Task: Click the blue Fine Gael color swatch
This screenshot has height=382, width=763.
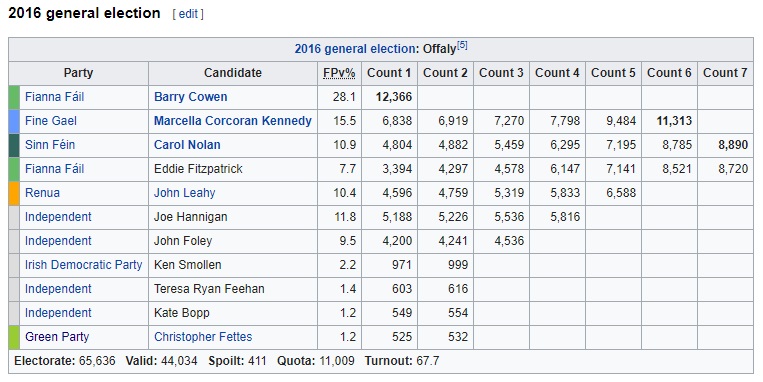Action: coord(14,121)
